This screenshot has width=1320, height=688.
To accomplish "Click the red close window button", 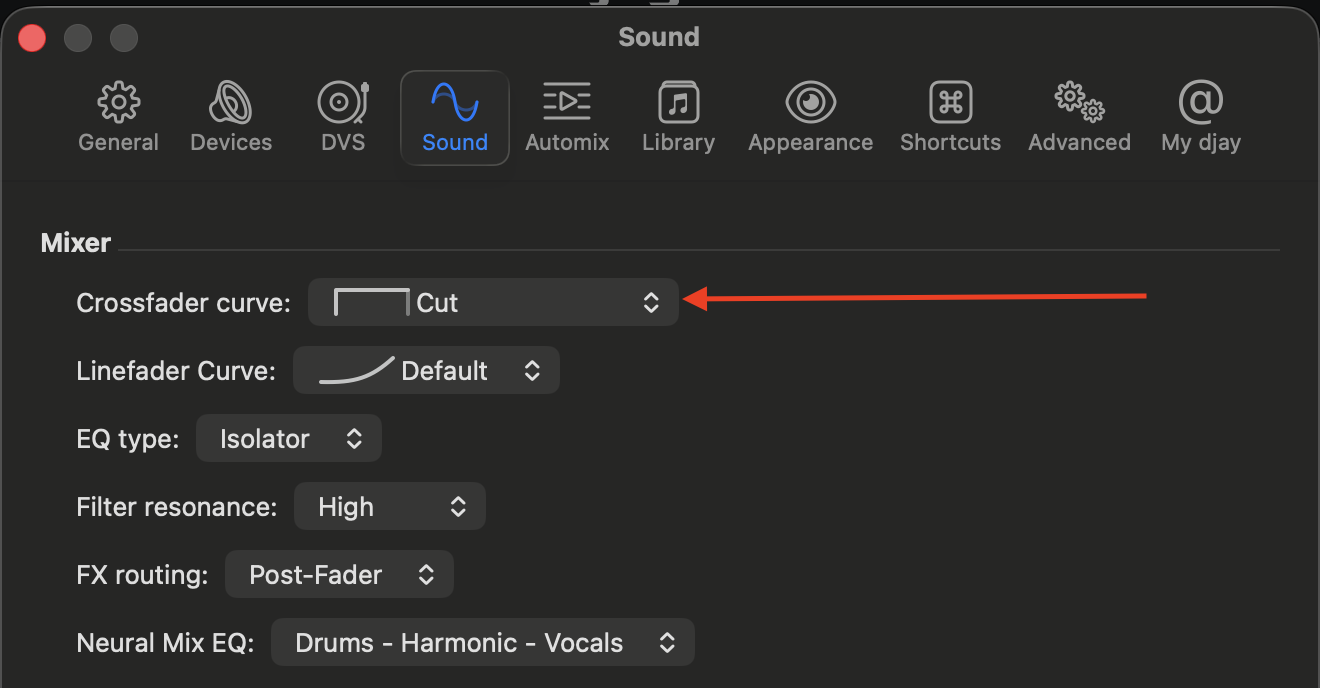I will pos(33,38).
